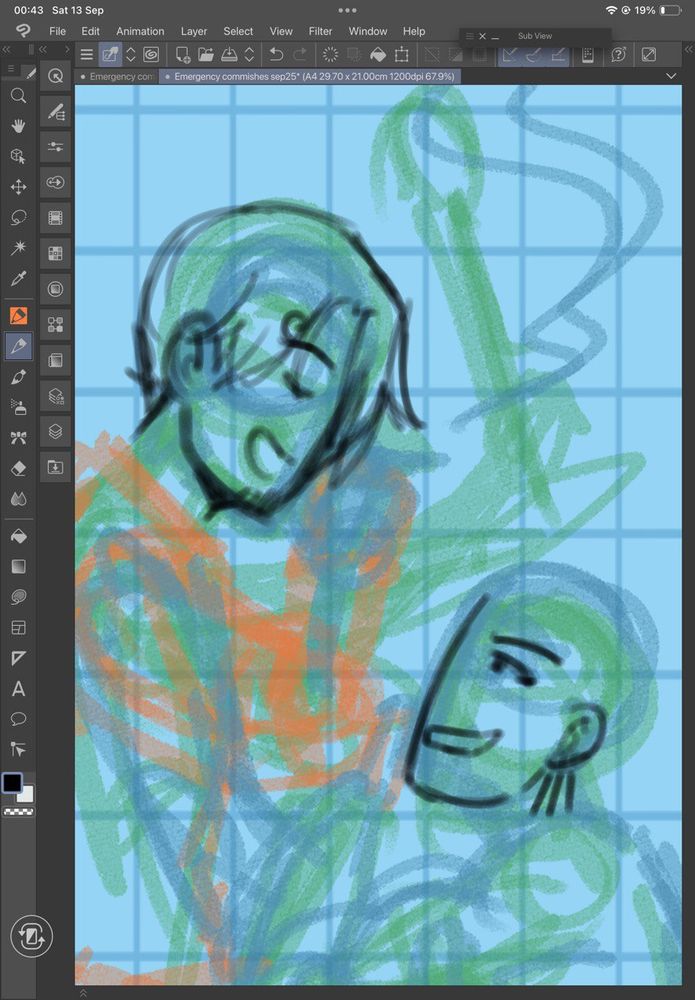This screenshot has width=695, height=1000.
Task: Undo the last stroke
Action: [x=276, y=55]
